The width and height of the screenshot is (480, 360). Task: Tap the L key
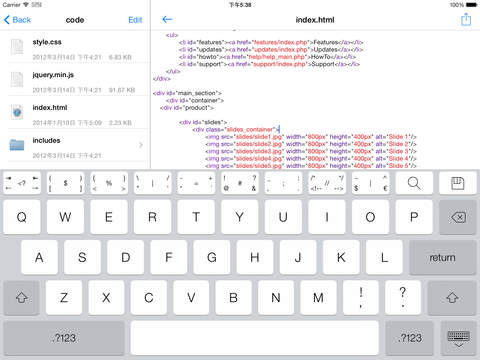tap(384, 257)
